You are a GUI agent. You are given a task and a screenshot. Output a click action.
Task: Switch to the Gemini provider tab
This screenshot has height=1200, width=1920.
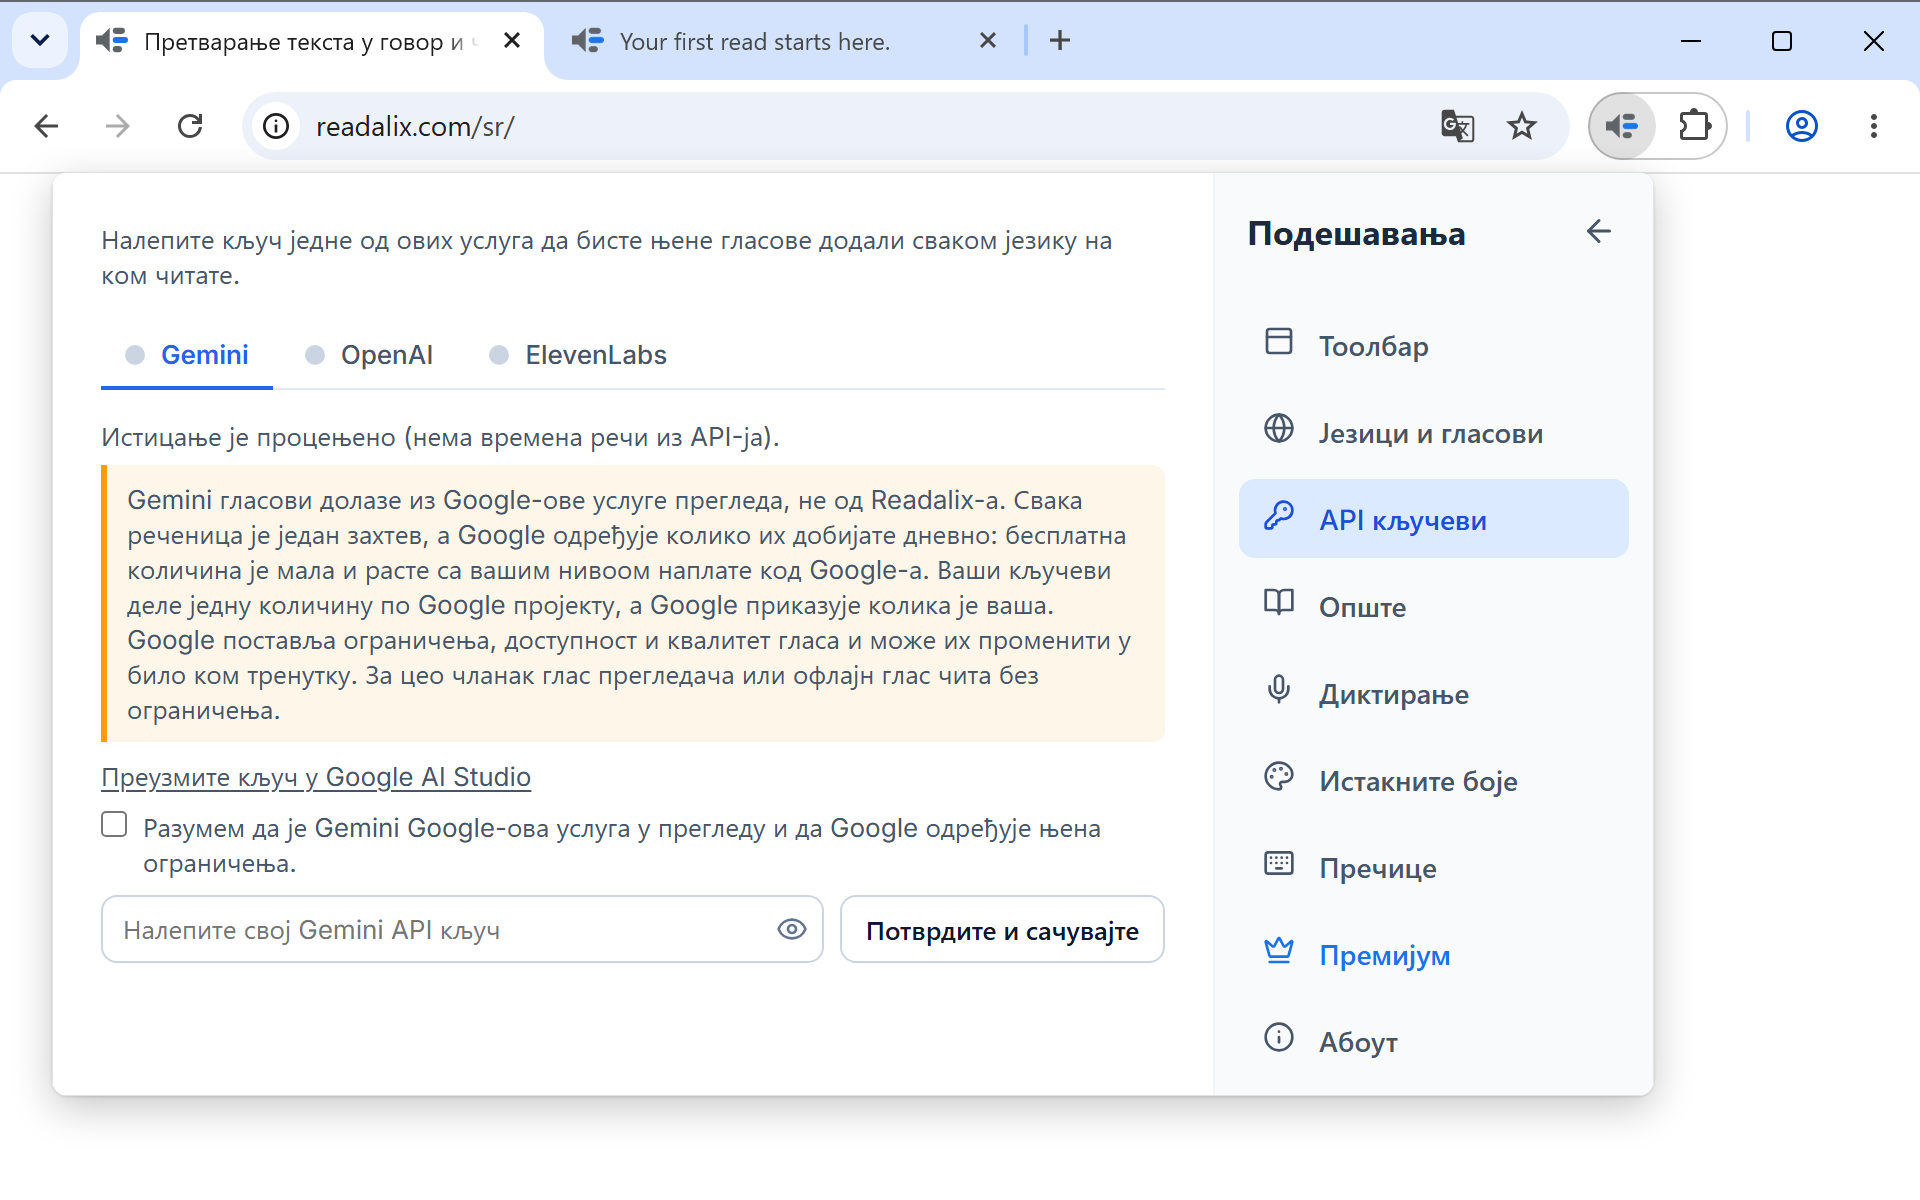(x=187, y=355)
